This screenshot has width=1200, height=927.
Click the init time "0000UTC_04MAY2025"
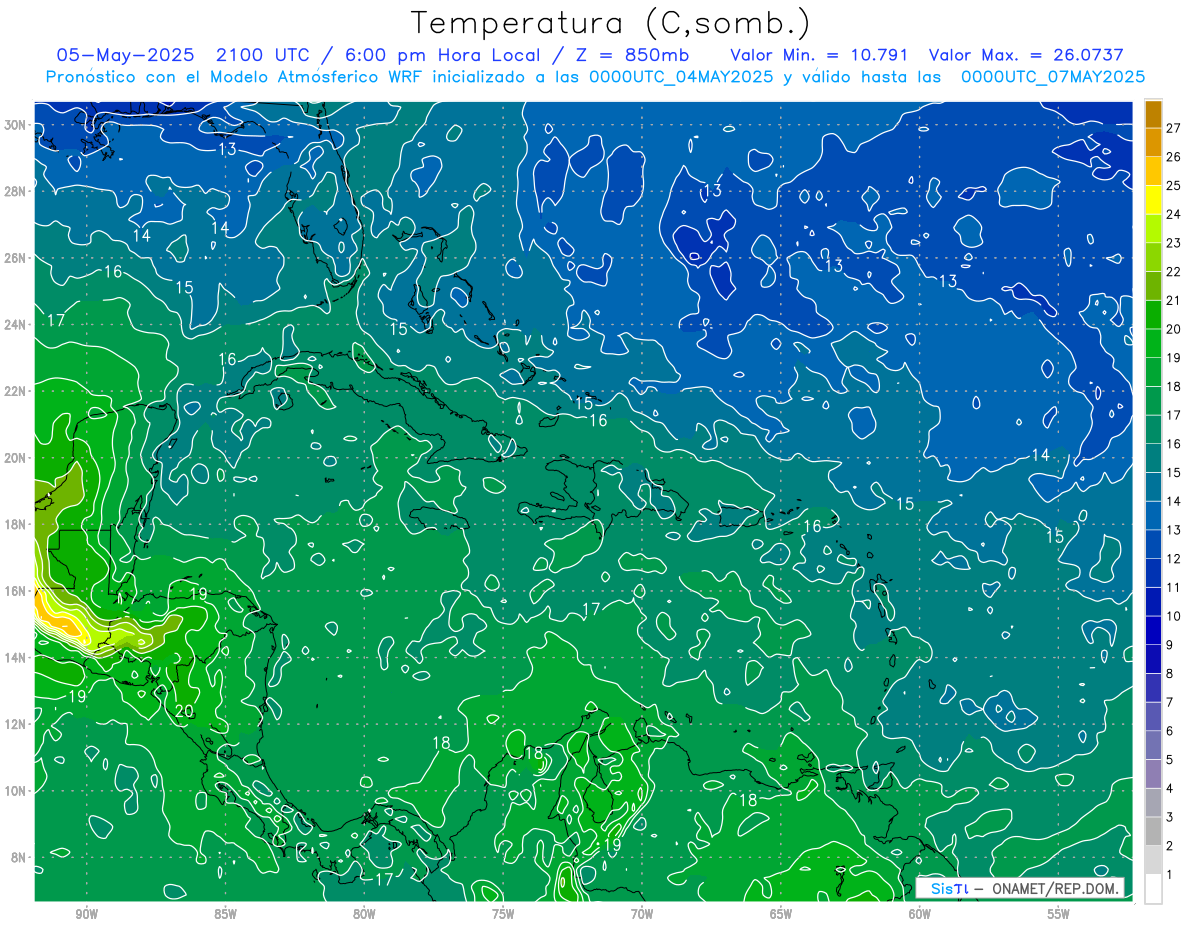681,77
